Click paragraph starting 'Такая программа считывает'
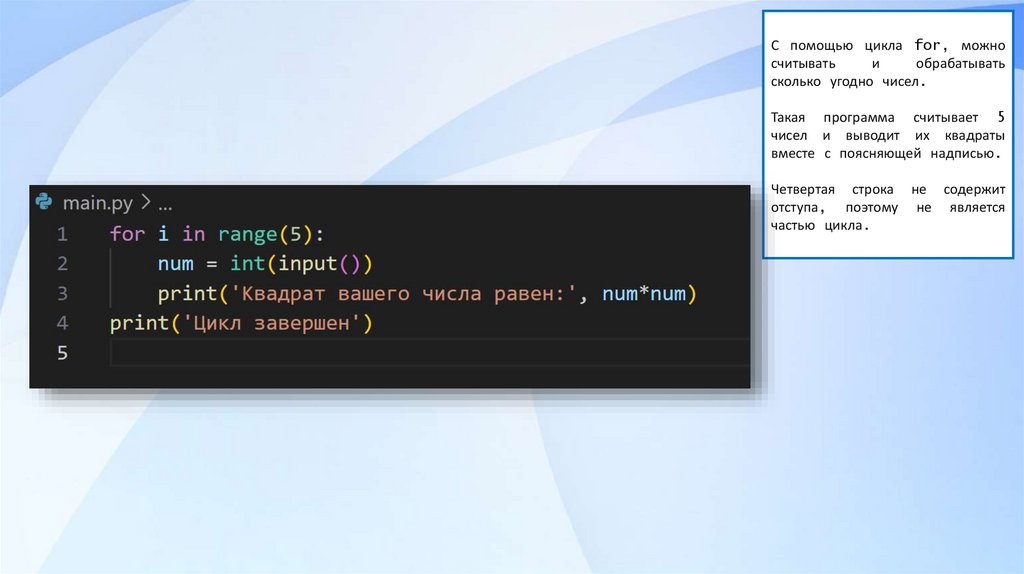Image resolution: width=1024 pixels, height=574 pixels. pos(888,135)
